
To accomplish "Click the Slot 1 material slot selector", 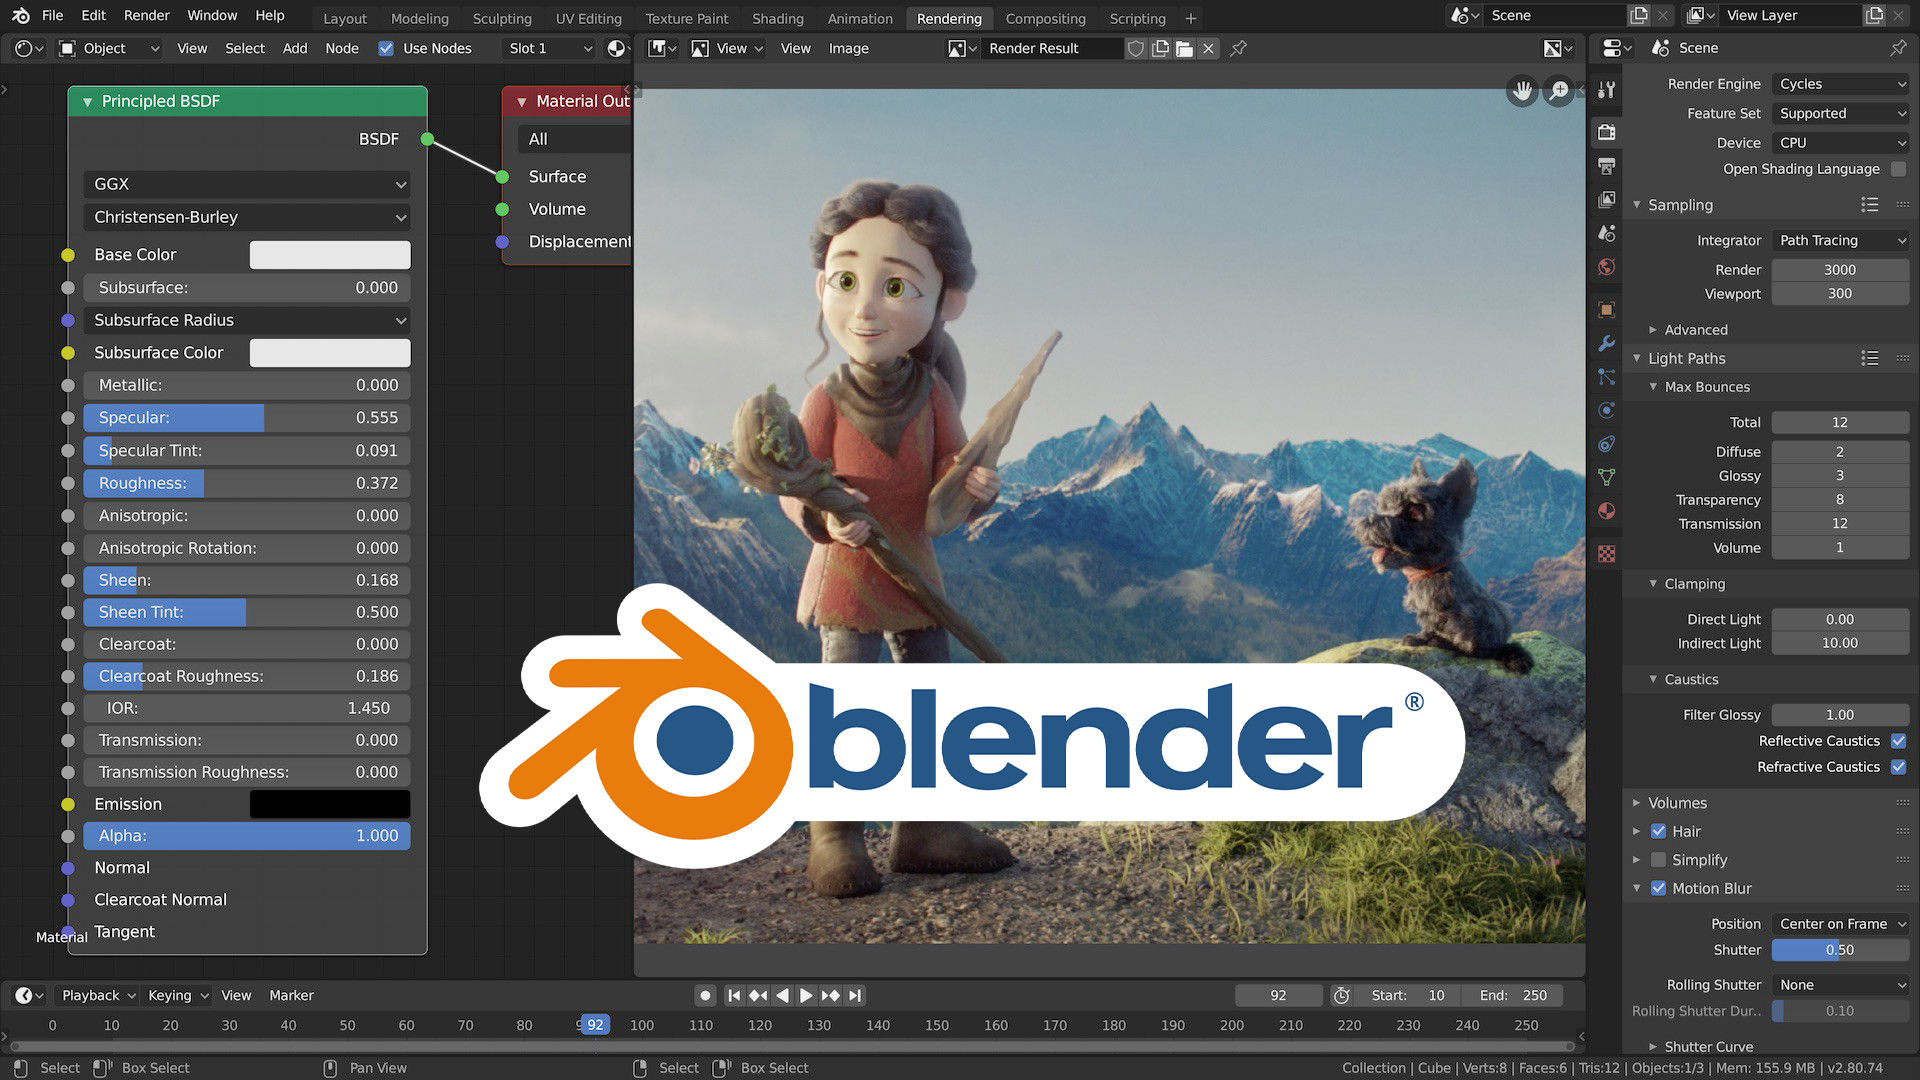I will tap(550, 48).
